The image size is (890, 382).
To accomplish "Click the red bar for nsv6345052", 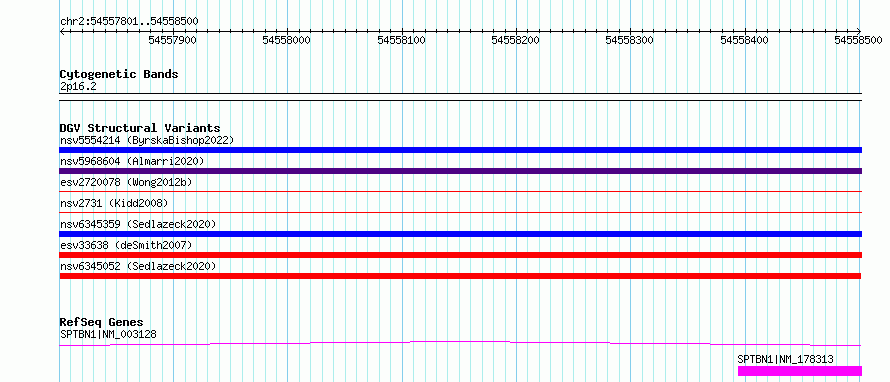I will [460, 276].
